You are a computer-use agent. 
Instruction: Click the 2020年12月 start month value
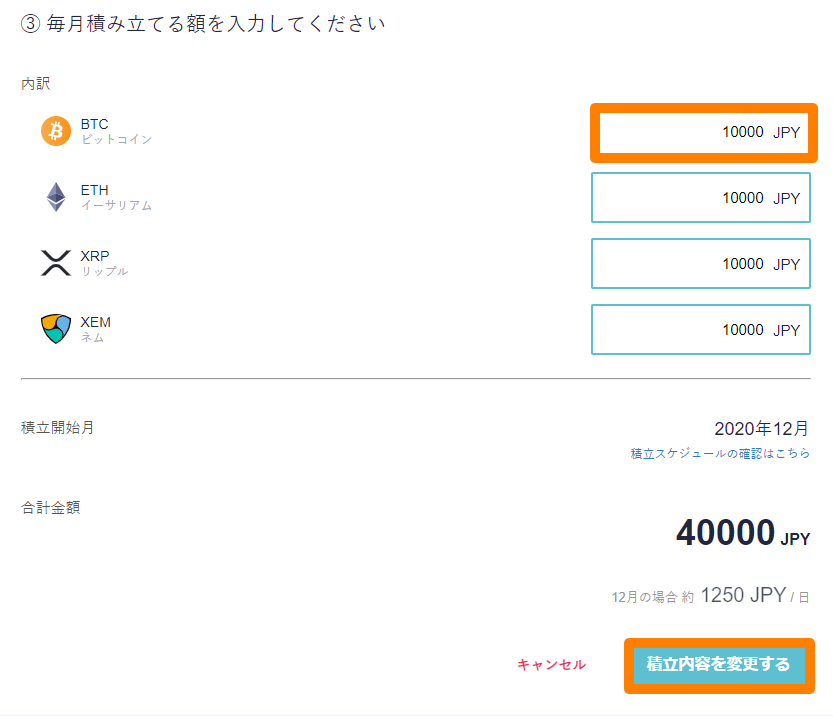click(761, 429)
